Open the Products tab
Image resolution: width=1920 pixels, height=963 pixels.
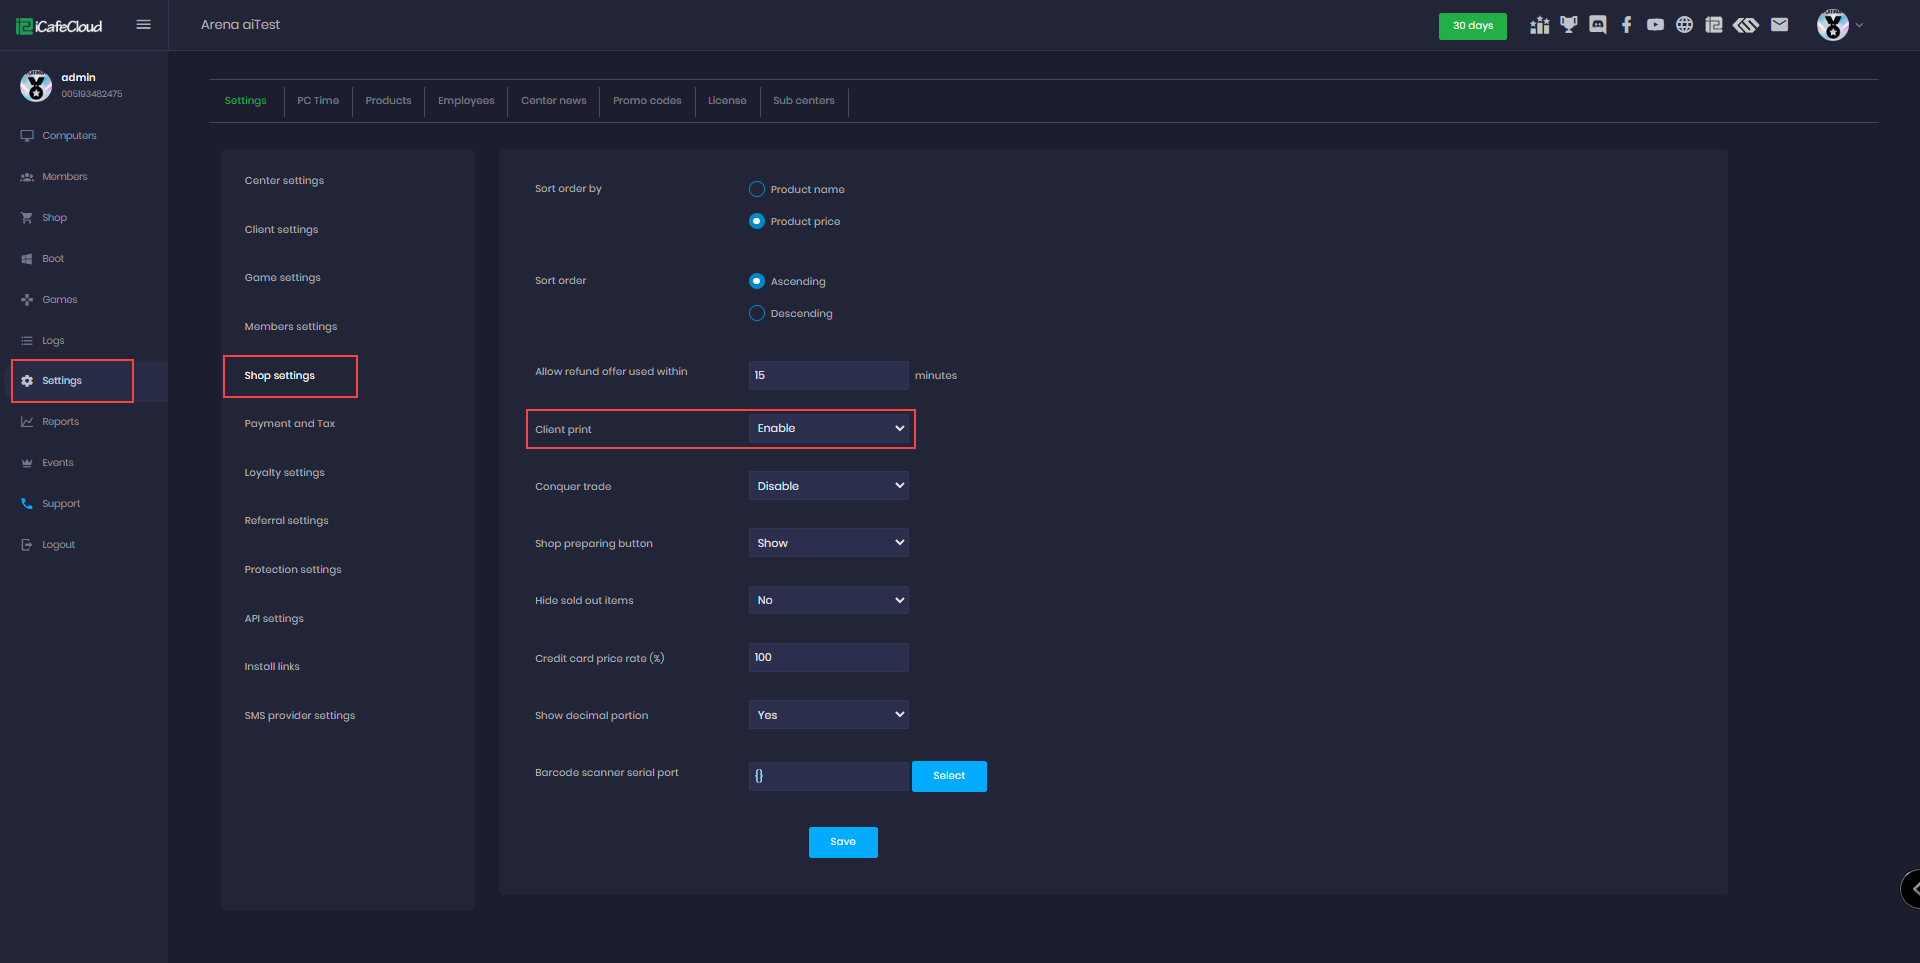click(x=388, y=101)
